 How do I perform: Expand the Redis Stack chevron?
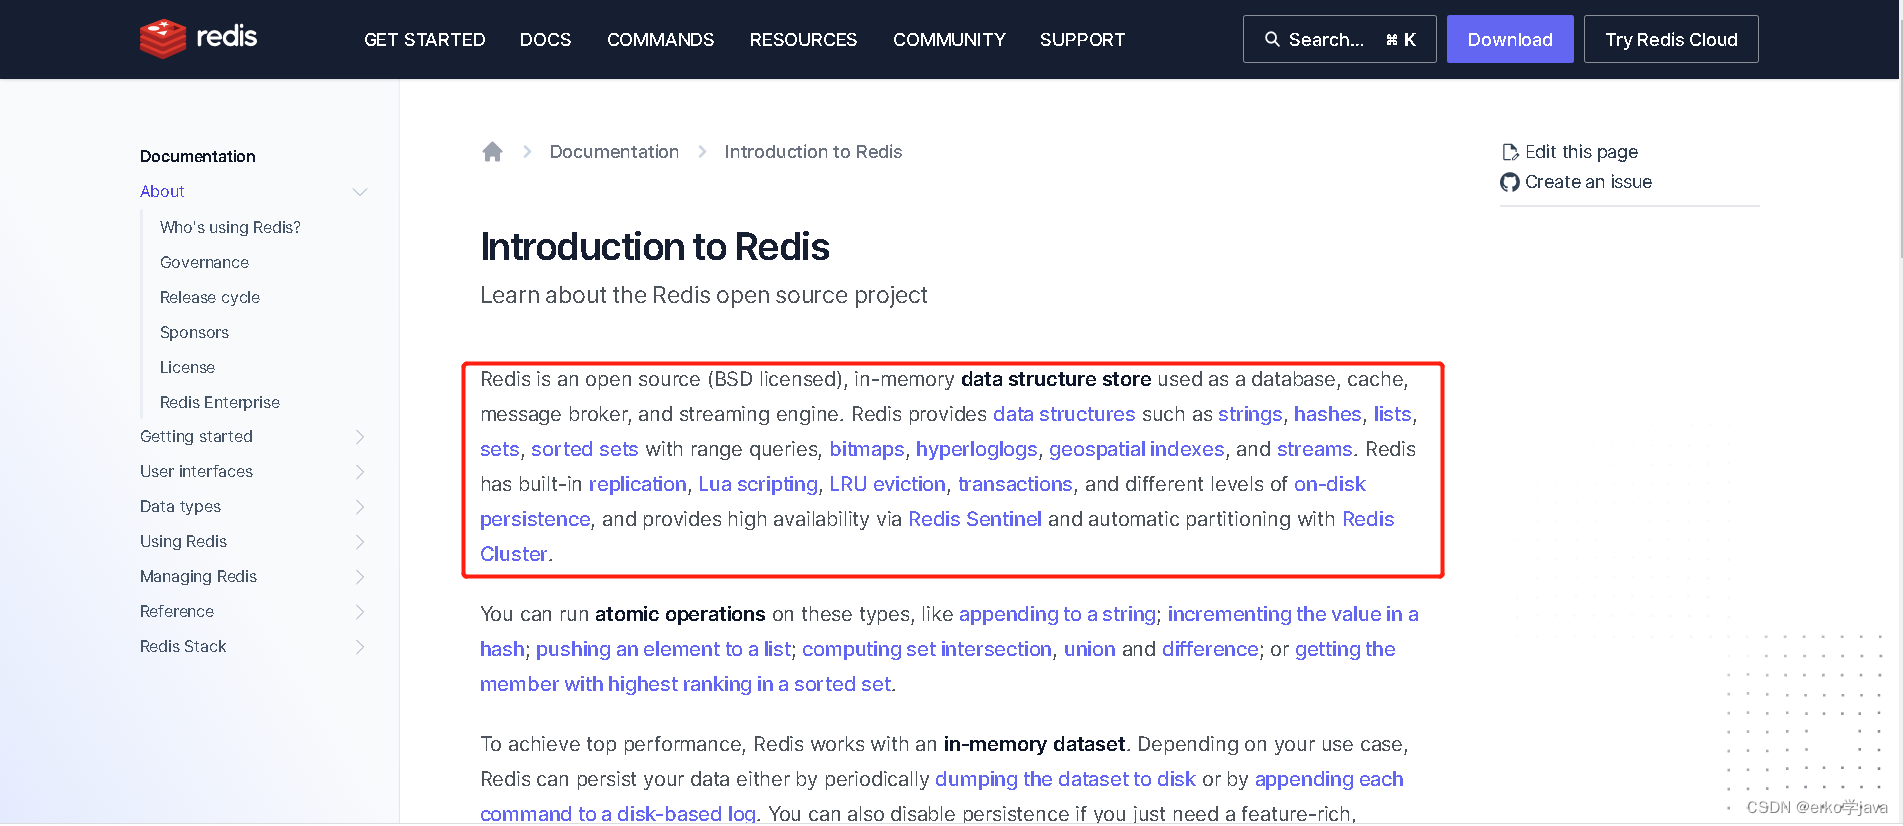coord(360,647)
